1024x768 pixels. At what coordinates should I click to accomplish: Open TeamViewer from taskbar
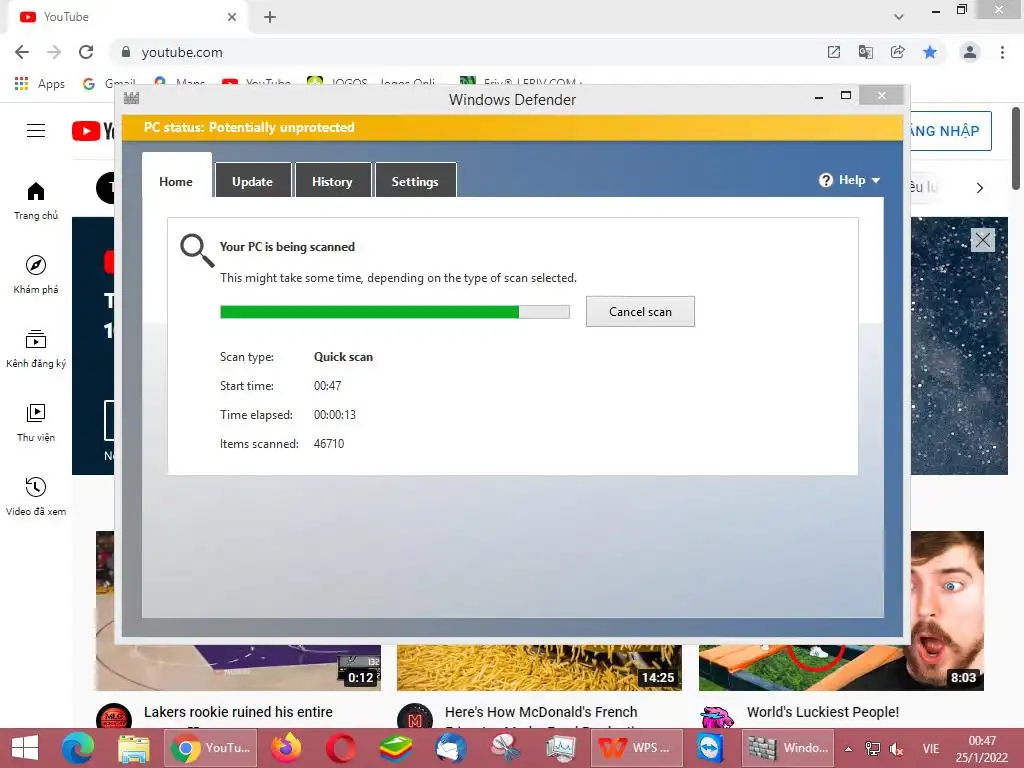711,748
